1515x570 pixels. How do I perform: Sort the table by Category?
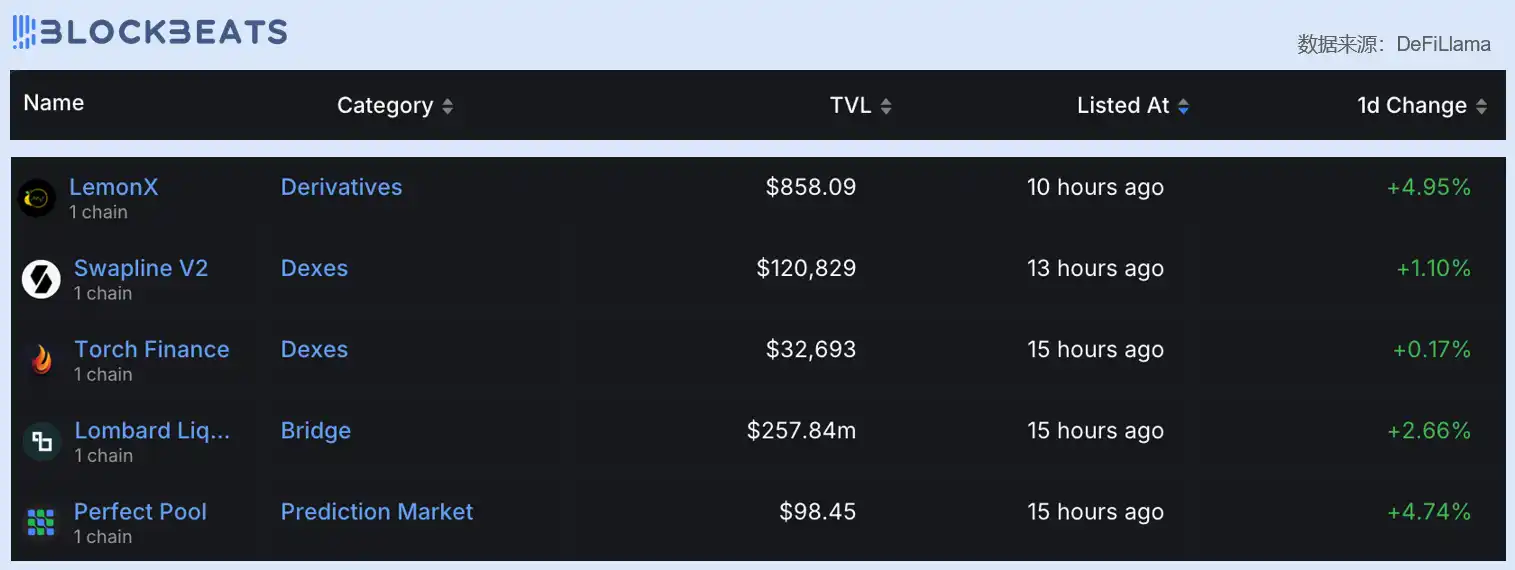point(447,106)
